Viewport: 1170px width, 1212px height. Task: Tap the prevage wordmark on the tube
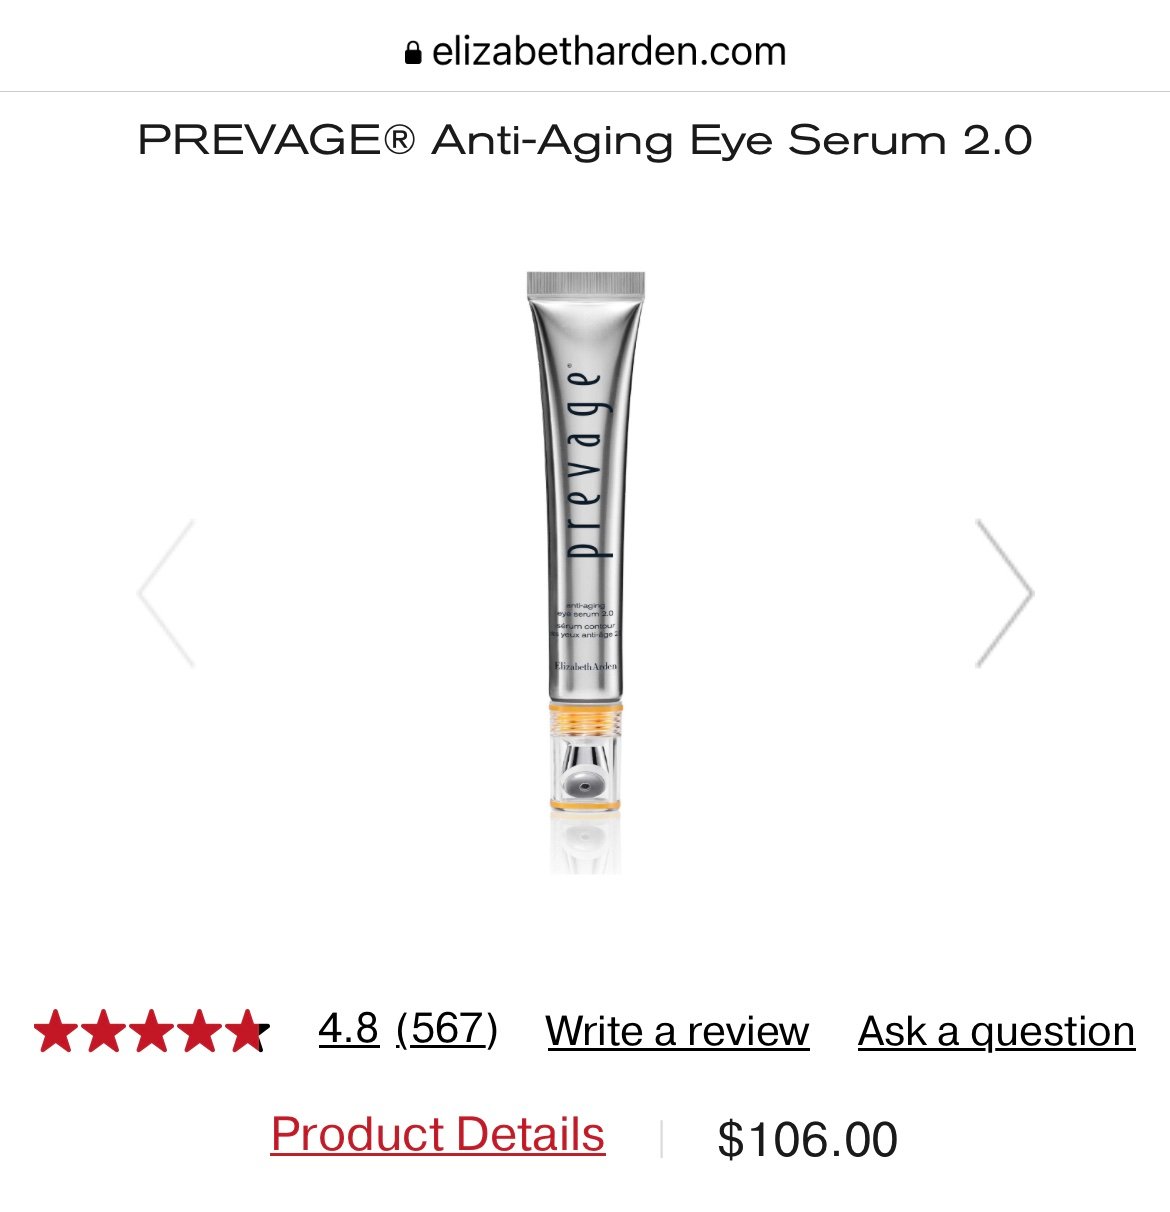tap(586, 465)
